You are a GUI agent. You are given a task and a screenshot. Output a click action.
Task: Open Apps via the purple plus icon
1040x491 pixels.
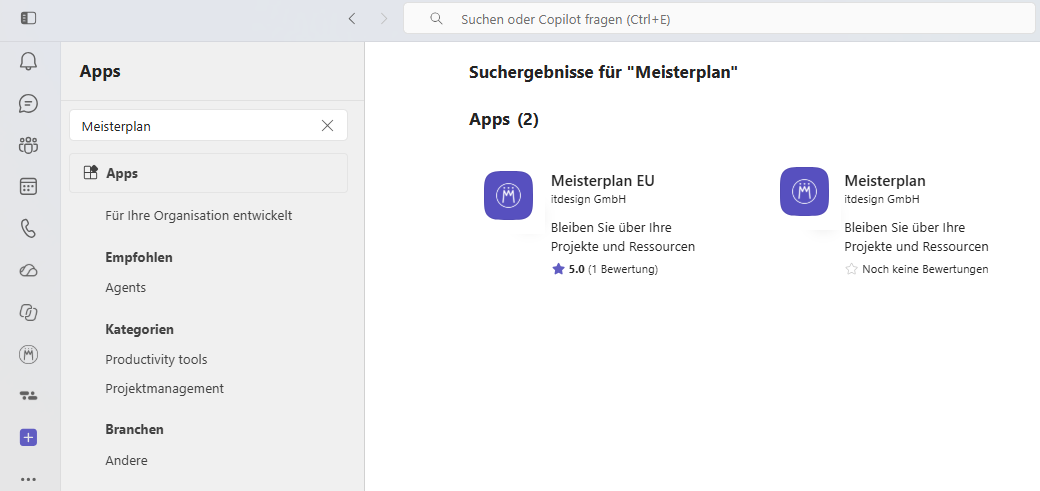29,437
